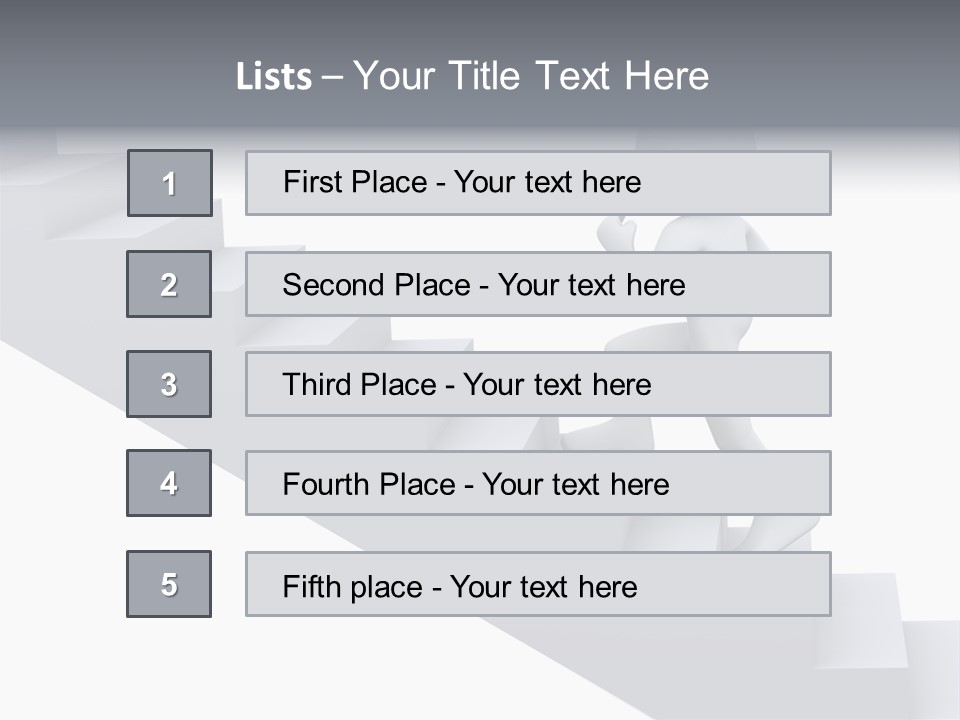Image resolution: width=960 pixels, height=720 pixels.
Task: Select the number 4 box
Action: pos(169,483)
